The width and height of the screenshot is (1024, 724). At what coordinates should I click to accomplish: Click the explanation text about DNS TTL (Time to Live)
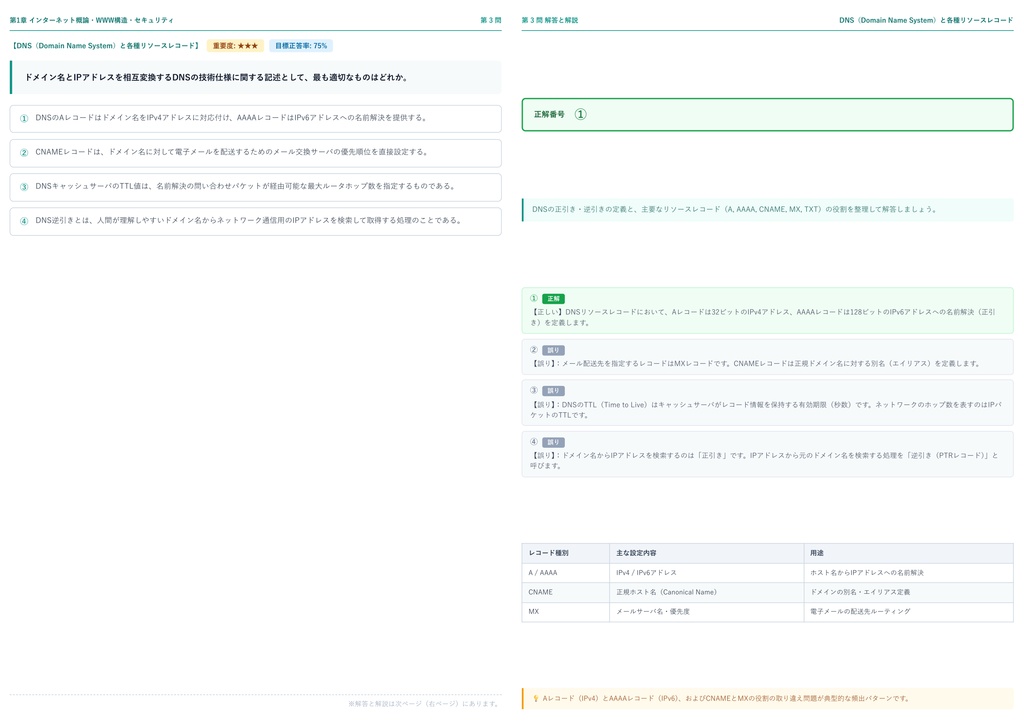[765, 409]
